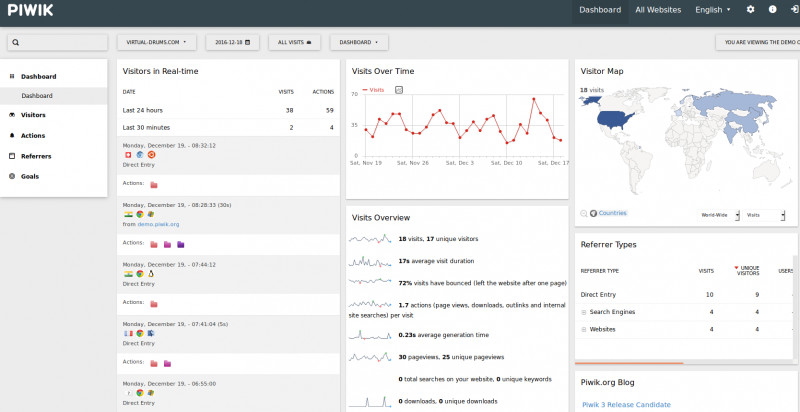Image resolution: width=800 pixels, height=412 pixels.
Task: Open the VIRTUAL-DRUMS.COM website selector
Action: click(x=157, y=42)
